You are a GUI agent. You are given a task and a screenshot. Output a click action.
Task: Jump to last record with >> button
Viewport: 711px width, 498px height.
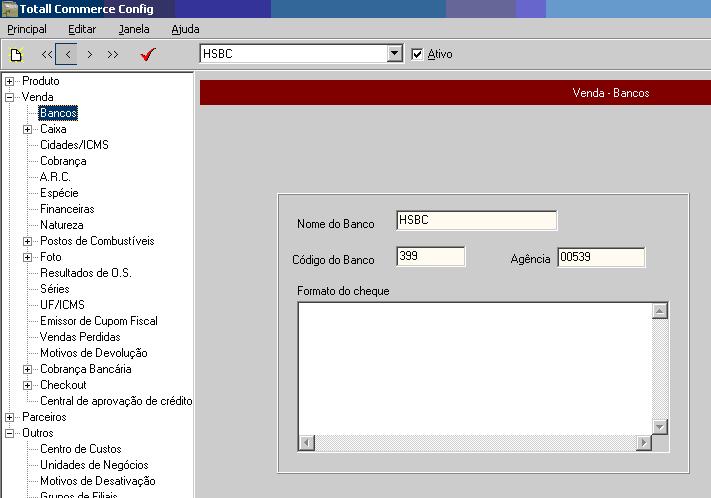(x=112, y=55)
